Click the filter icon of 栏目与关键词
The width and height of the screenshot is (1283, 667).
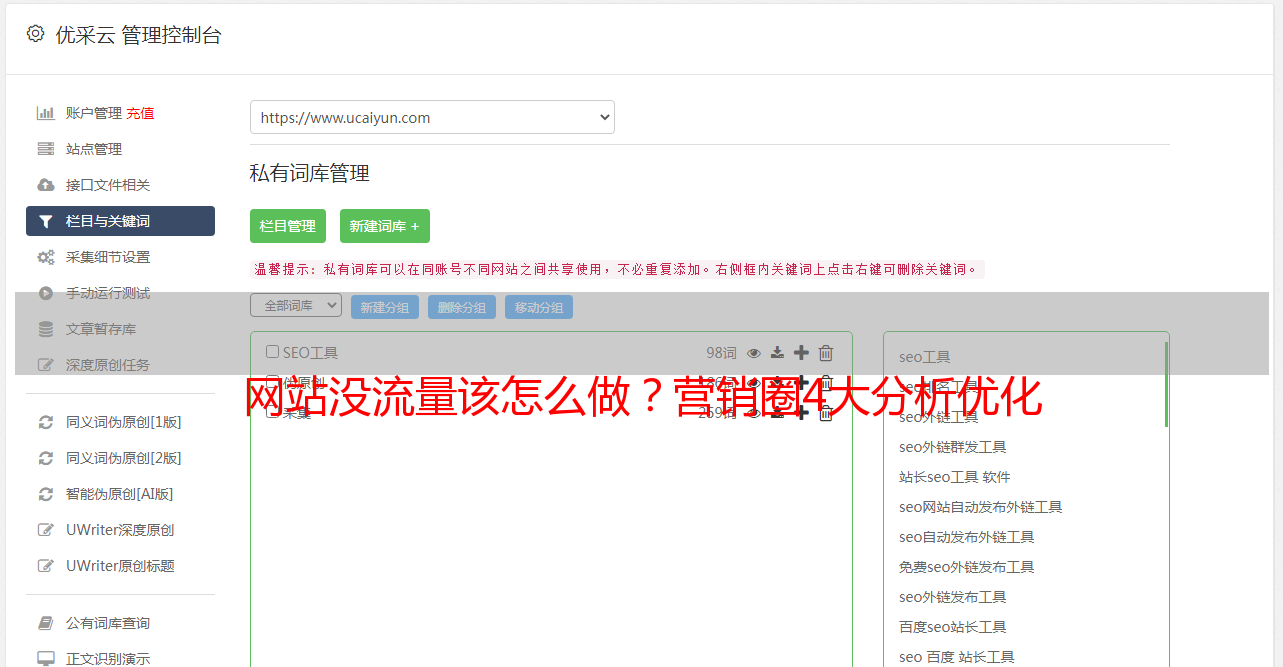coord(45,221)
